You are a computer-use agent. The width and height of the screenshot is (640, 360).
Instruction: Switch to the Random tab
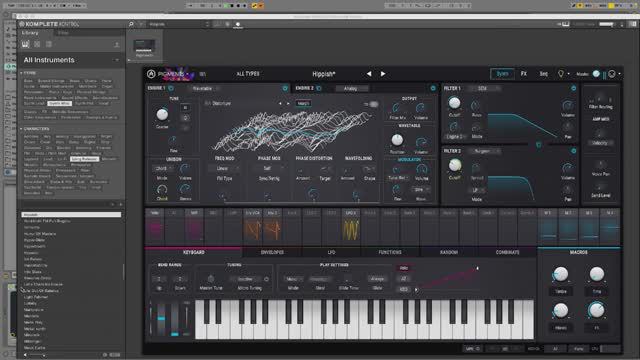pos(449,252)
